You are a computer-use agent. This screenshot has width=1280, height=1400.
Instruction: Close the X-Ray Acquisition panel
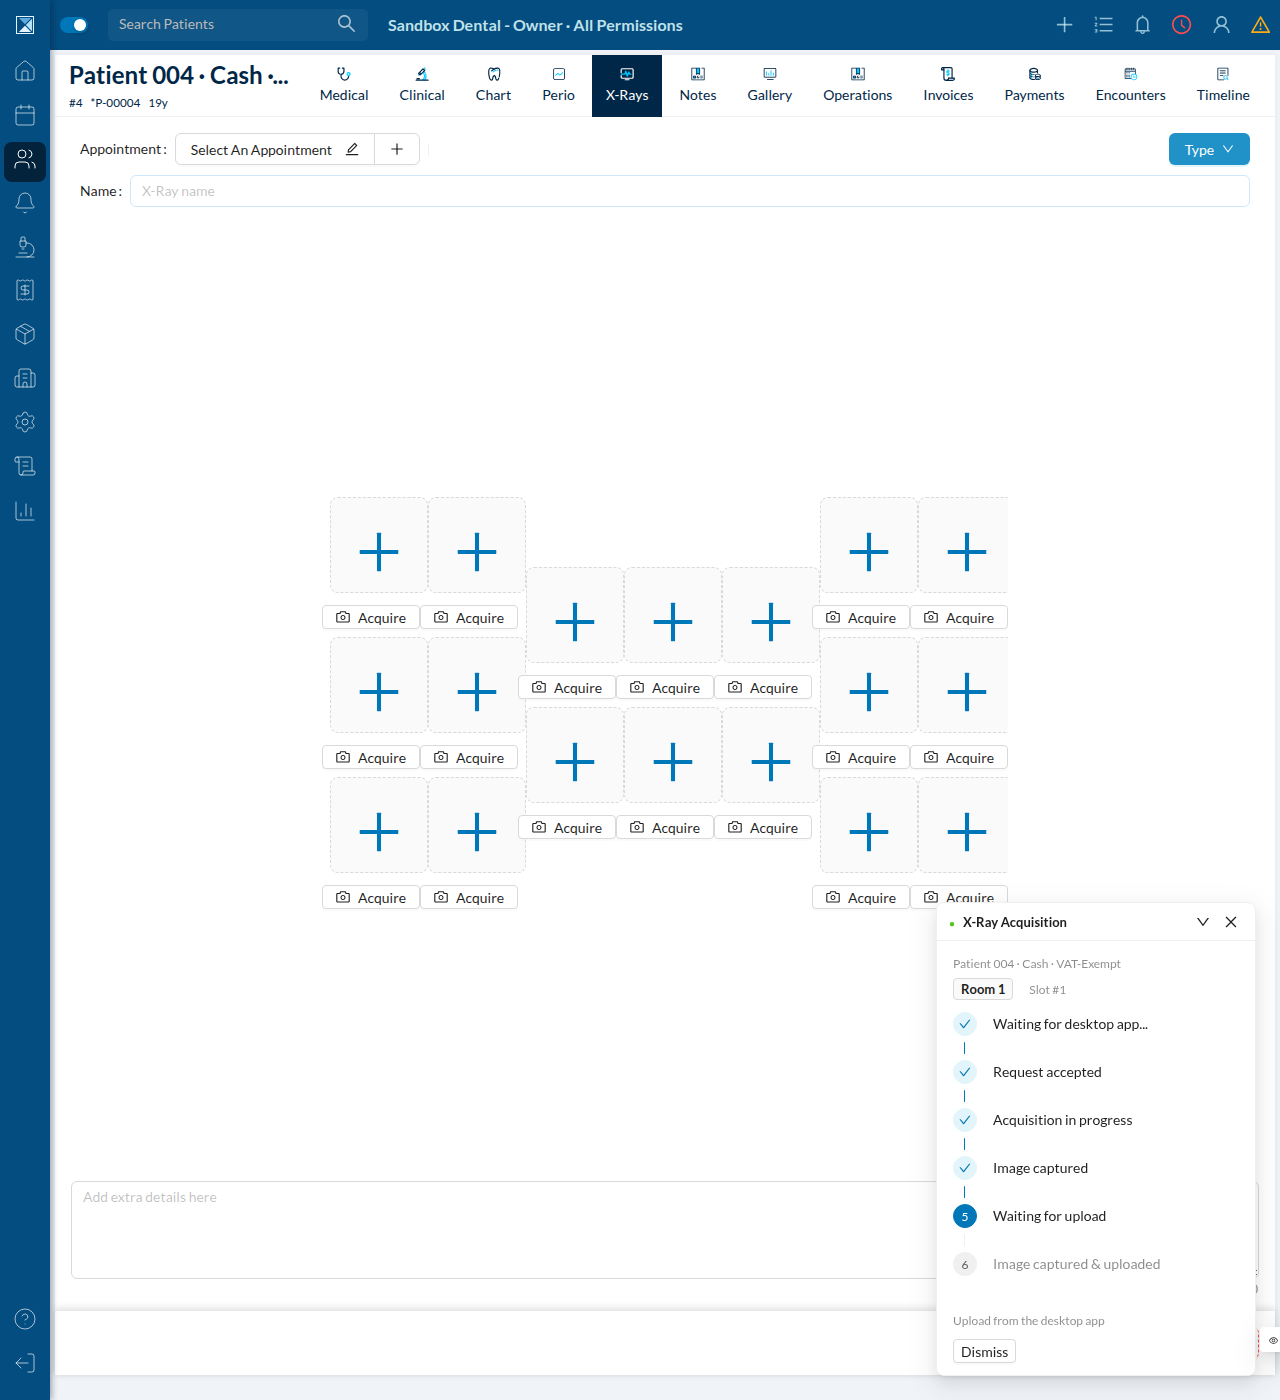click(1231, 922)
